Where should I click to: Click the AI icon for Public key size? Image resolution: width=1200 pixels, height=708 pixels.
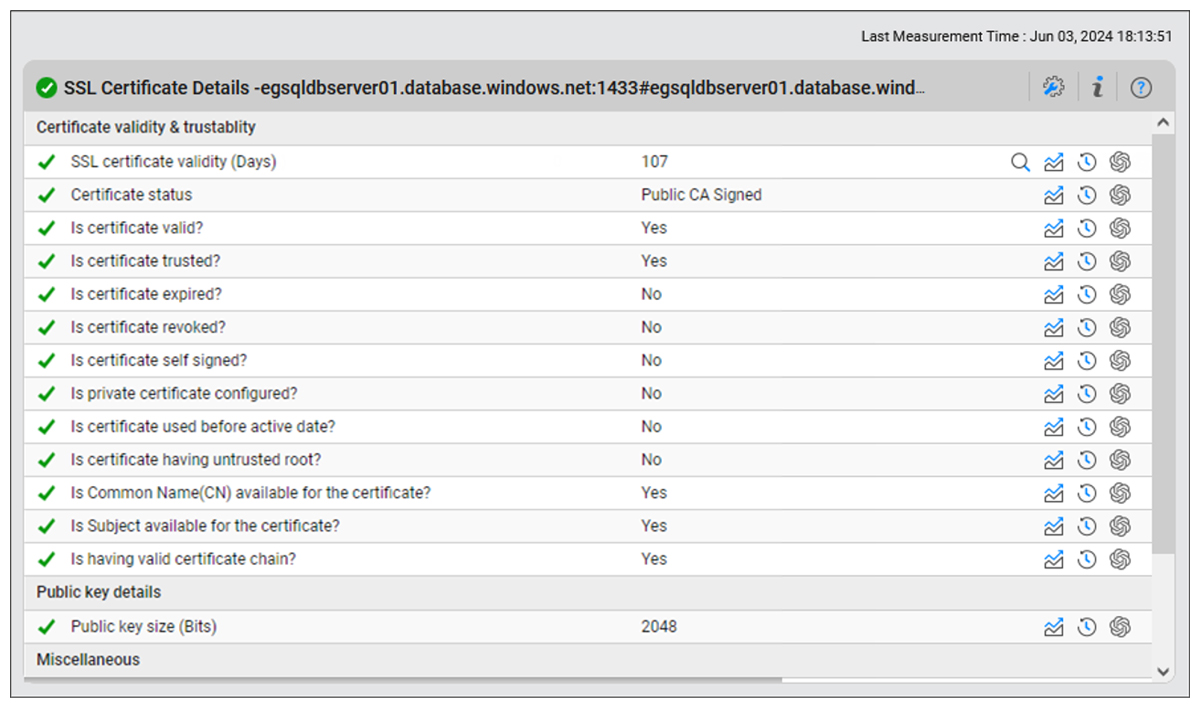[1120, 627]
